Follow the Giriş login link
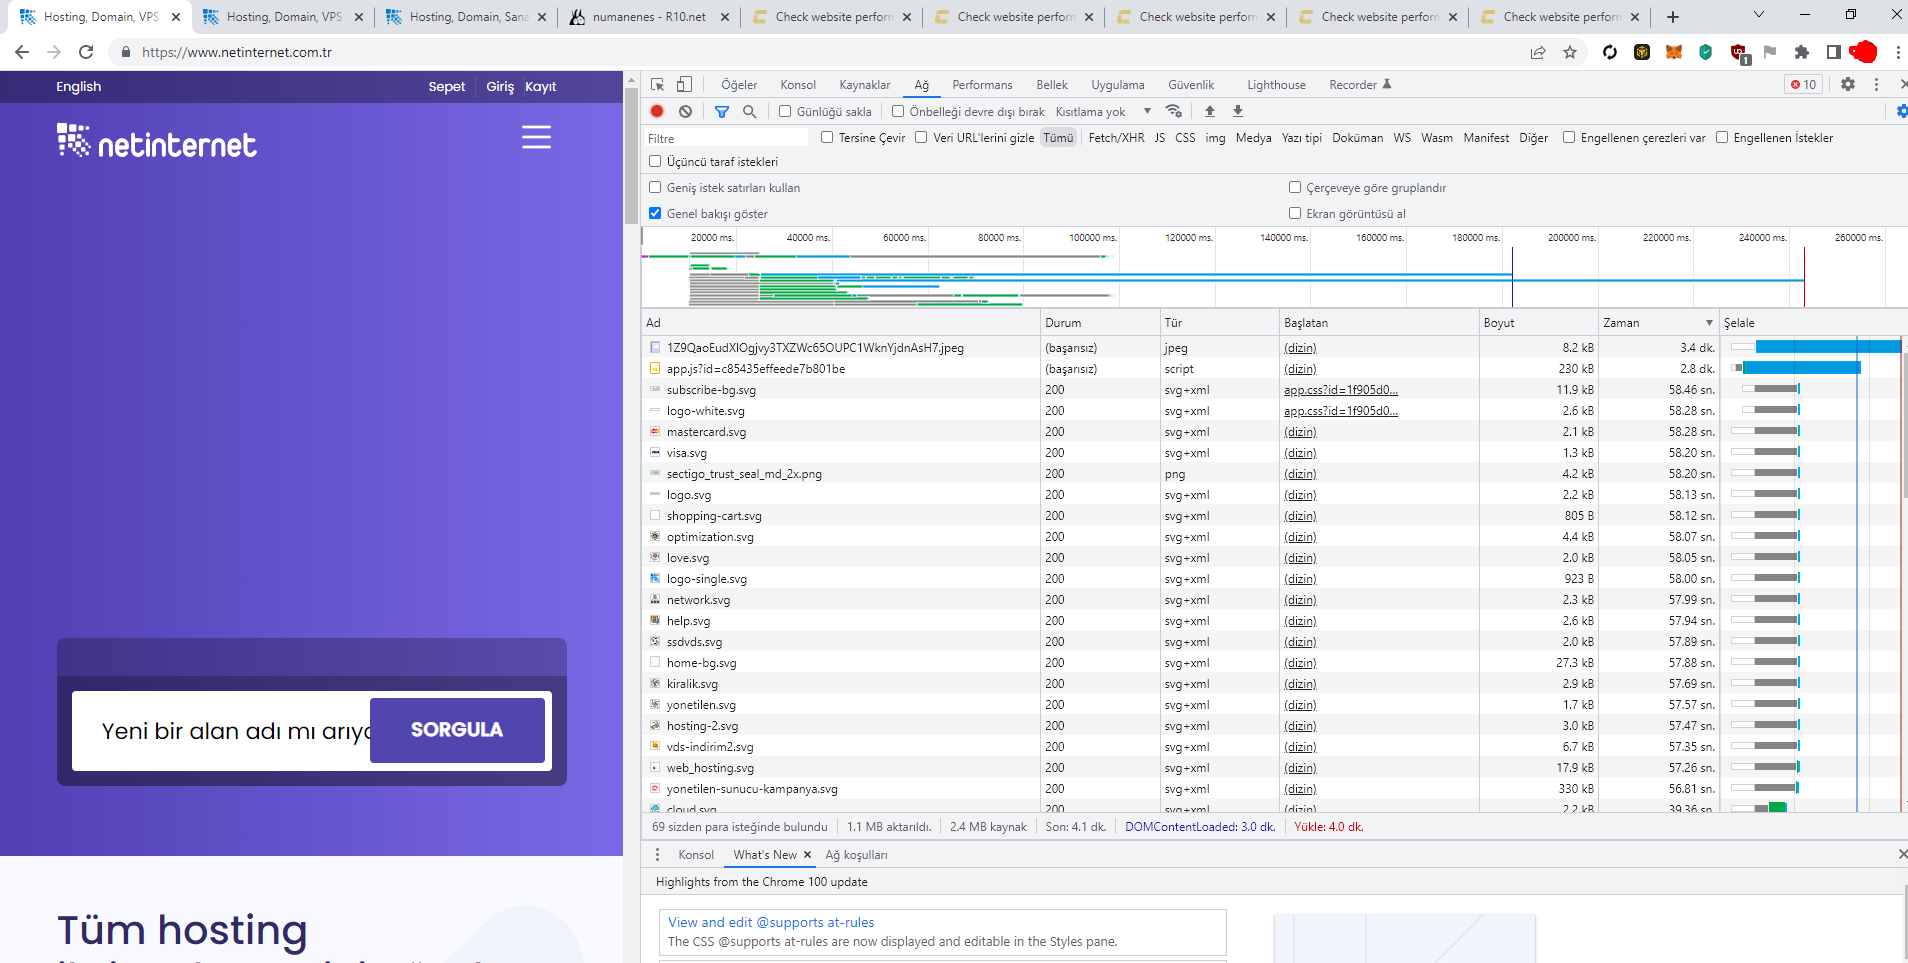The image size is (1908, 963). (500, 87)
